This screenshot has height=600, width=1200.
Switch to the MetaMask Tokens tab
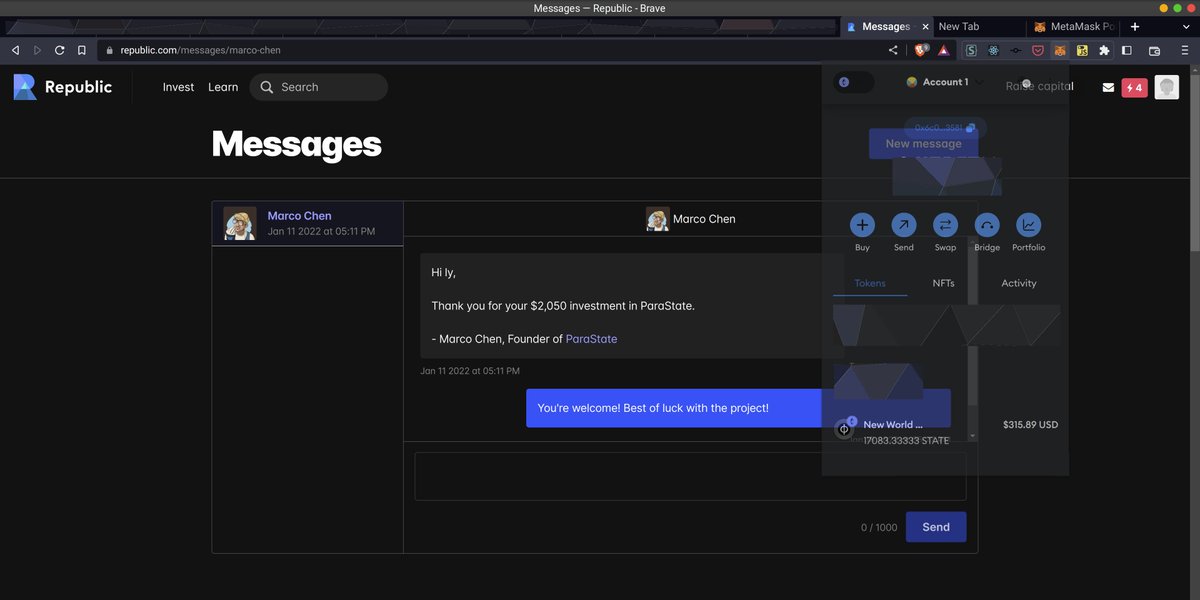(x=870, y=283)
